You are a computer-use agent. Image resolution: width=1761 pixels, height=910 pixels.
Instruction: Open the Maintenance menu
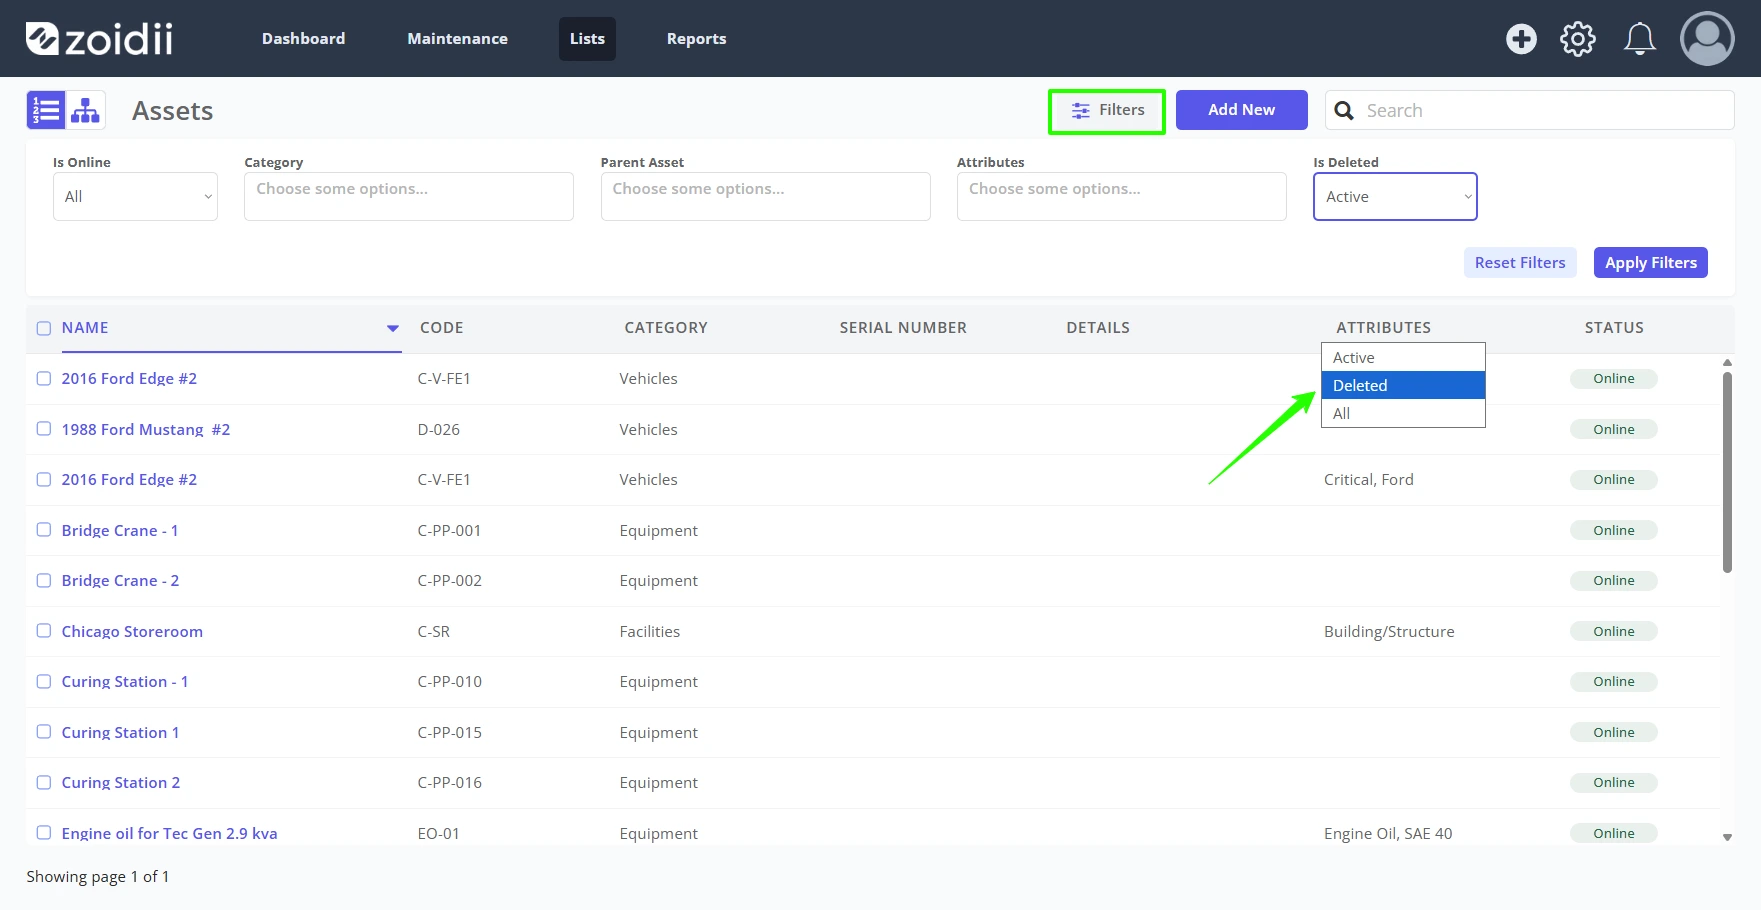click(457, 39)
